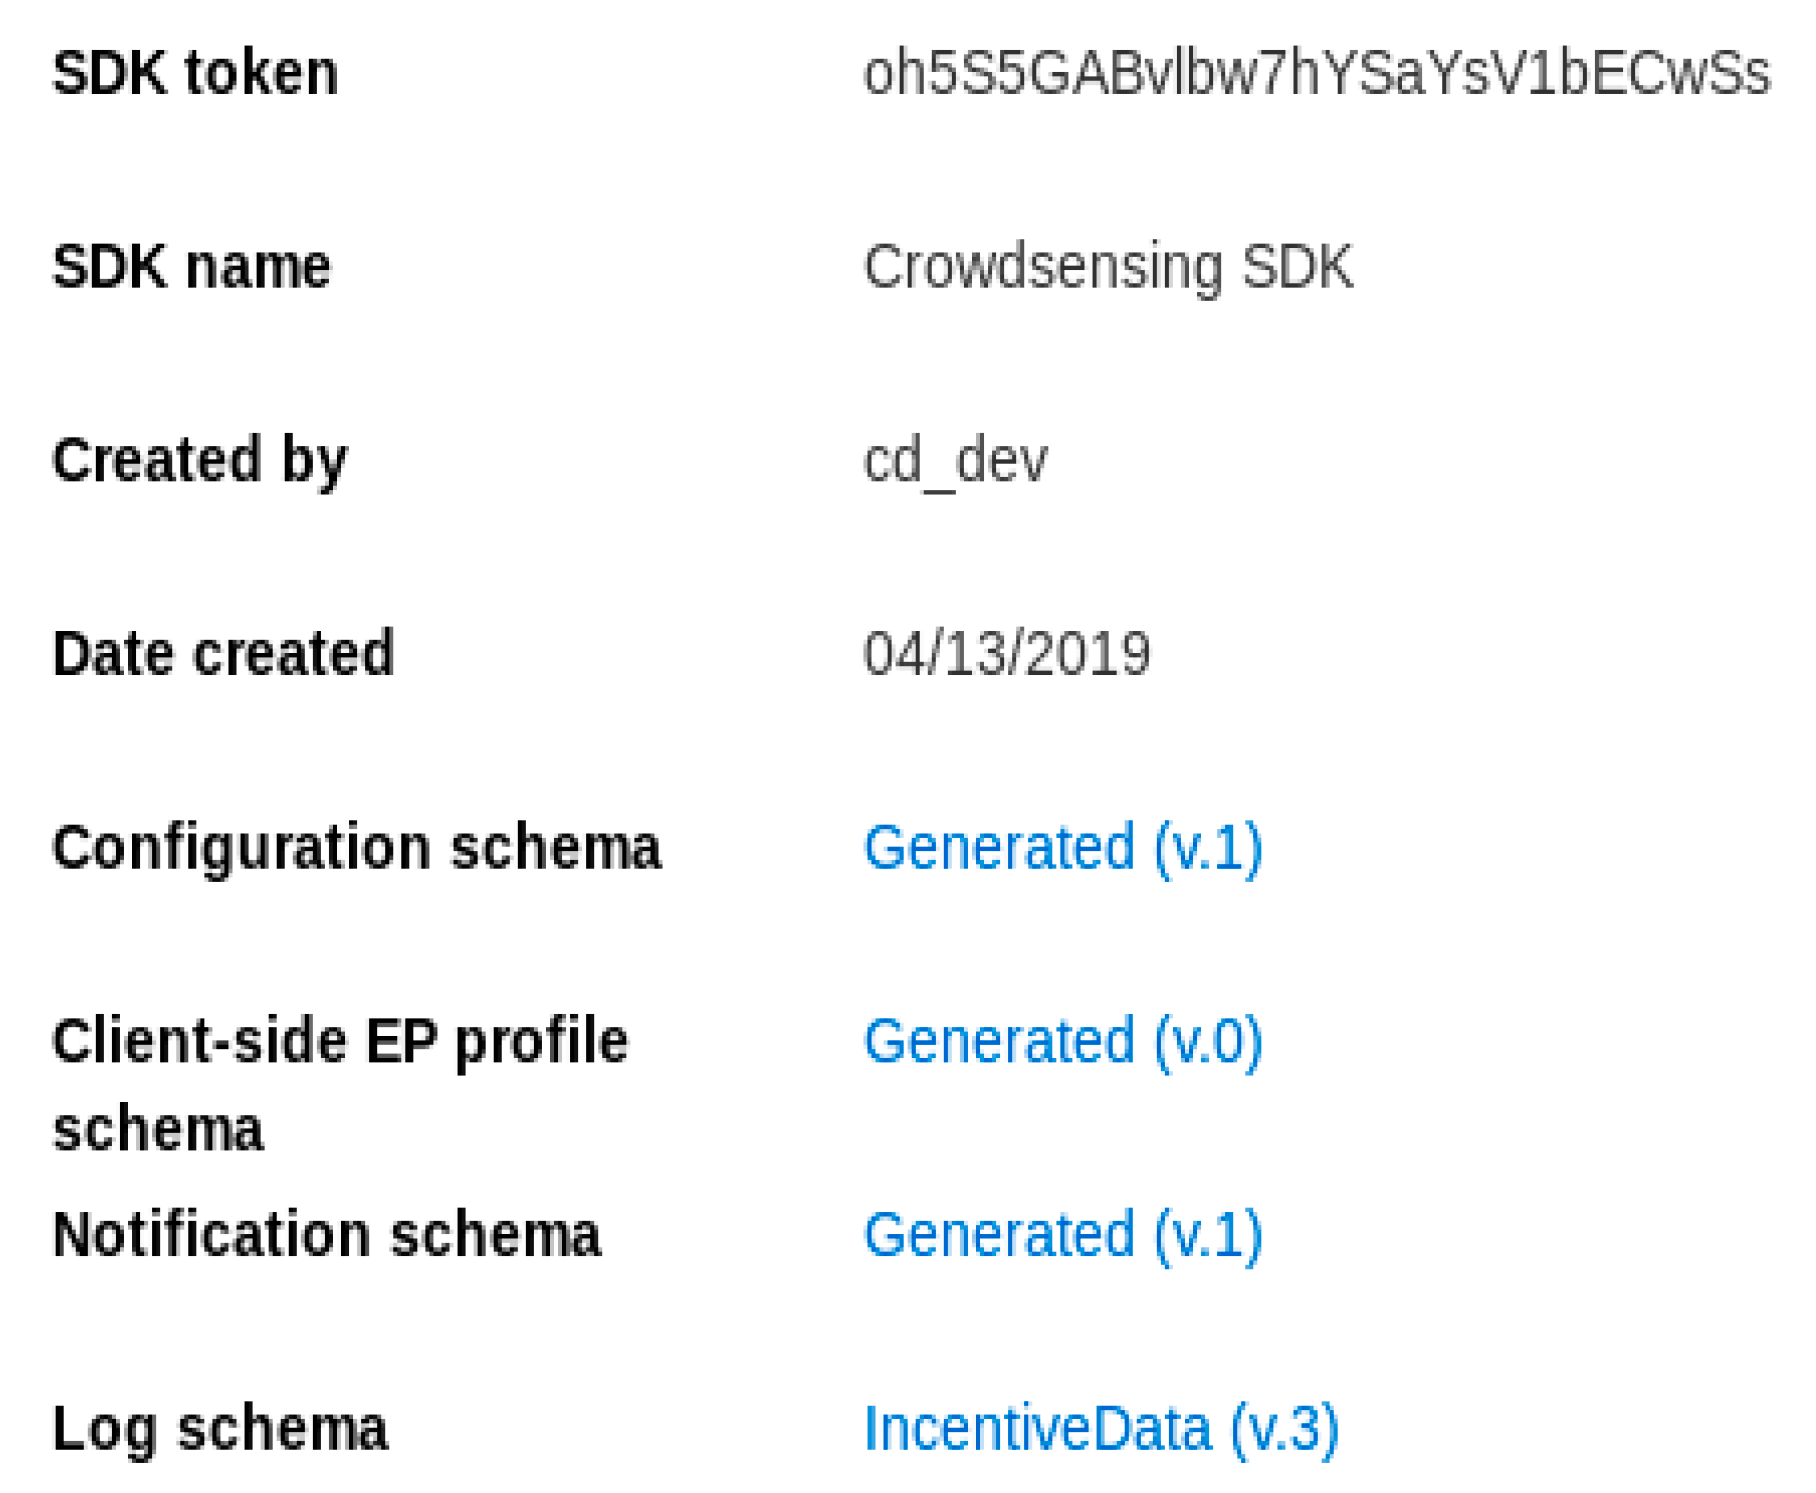Open the Configuration schema Generated (v.1) link

coord(1062,848)
